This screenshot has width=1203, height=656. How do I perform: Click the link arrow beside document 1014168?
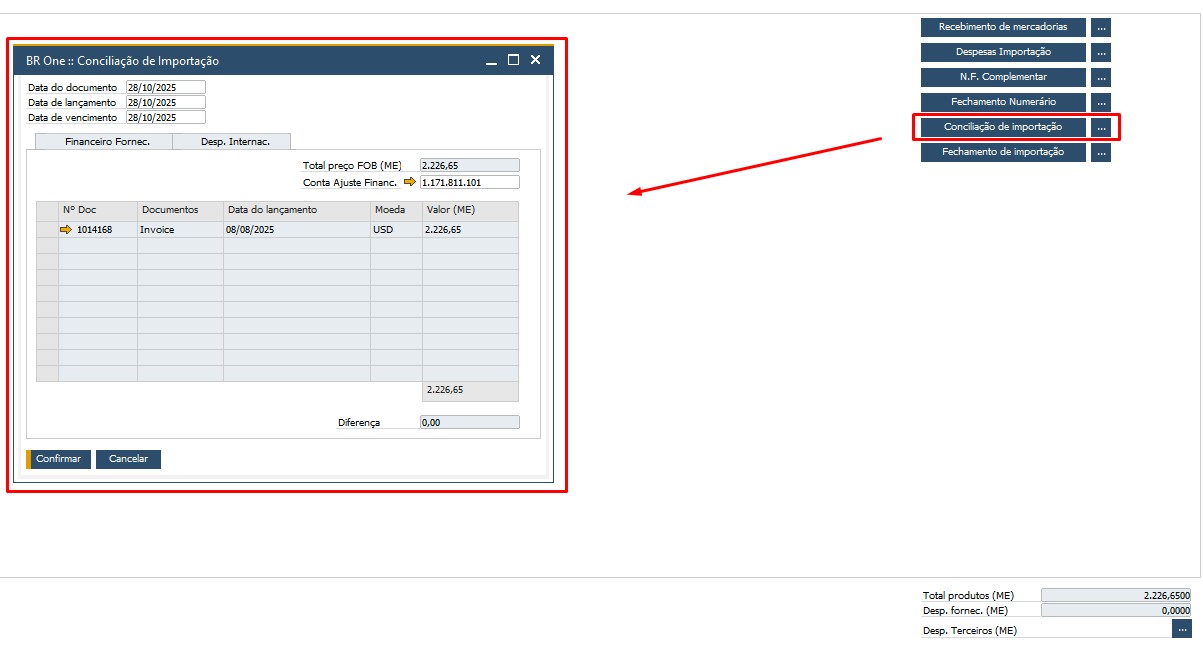(66, 230)
